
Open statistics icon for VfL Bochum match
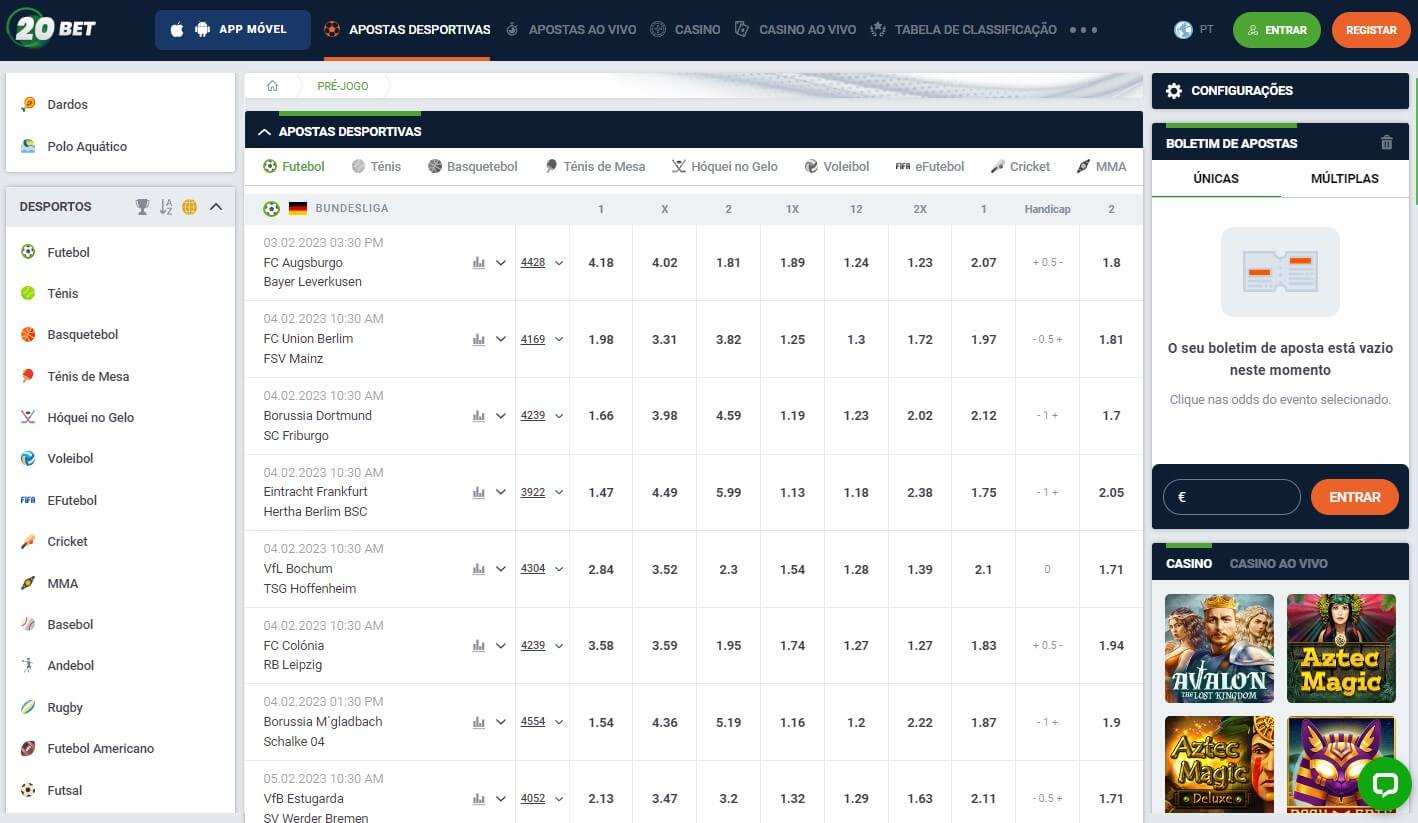(478, 569)
